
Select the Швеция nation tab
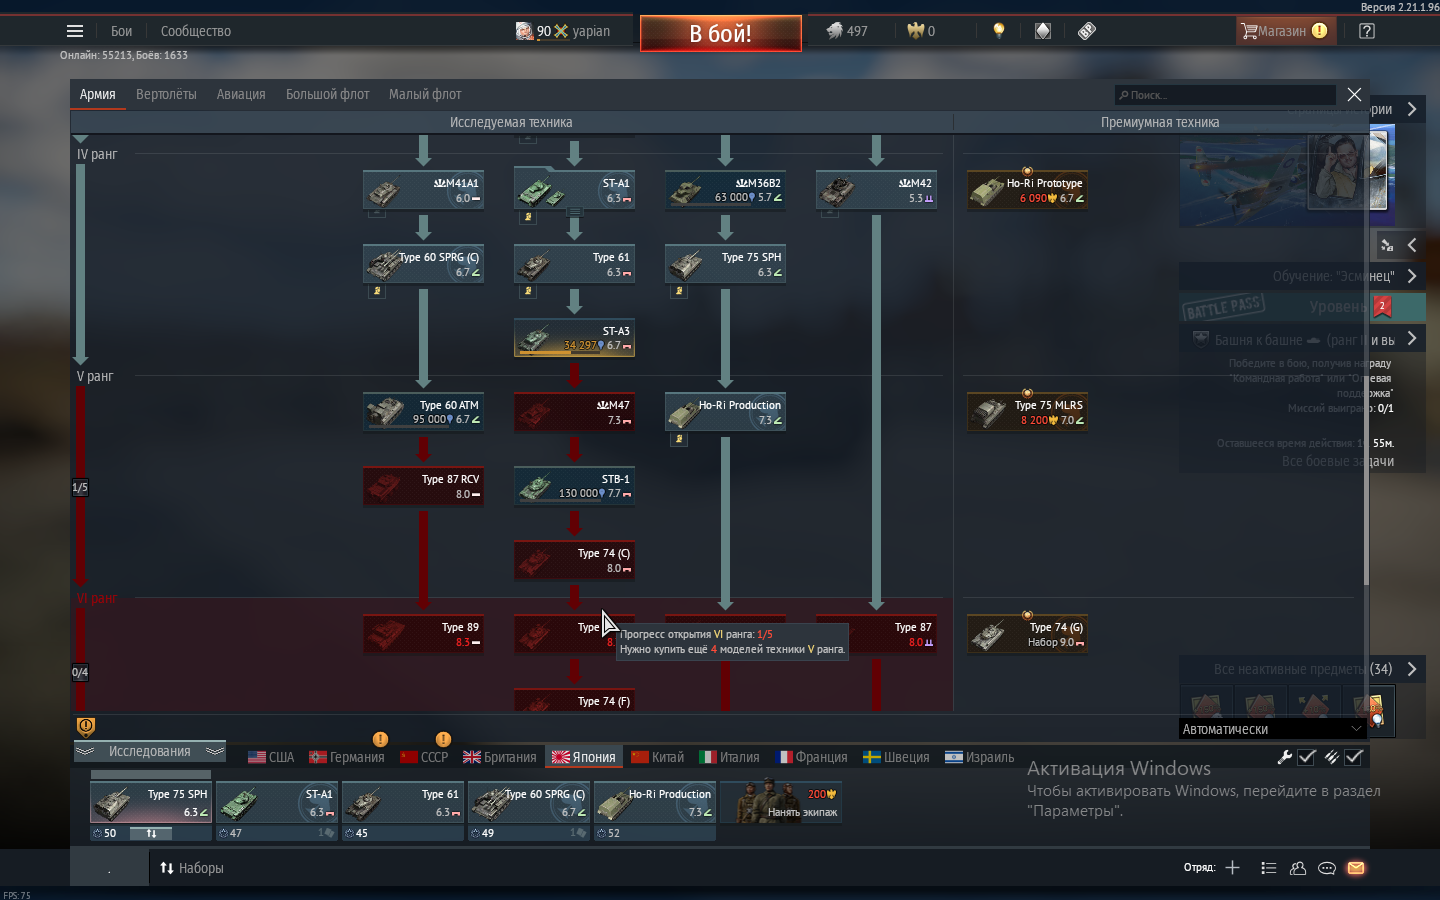tap(896, 757)
